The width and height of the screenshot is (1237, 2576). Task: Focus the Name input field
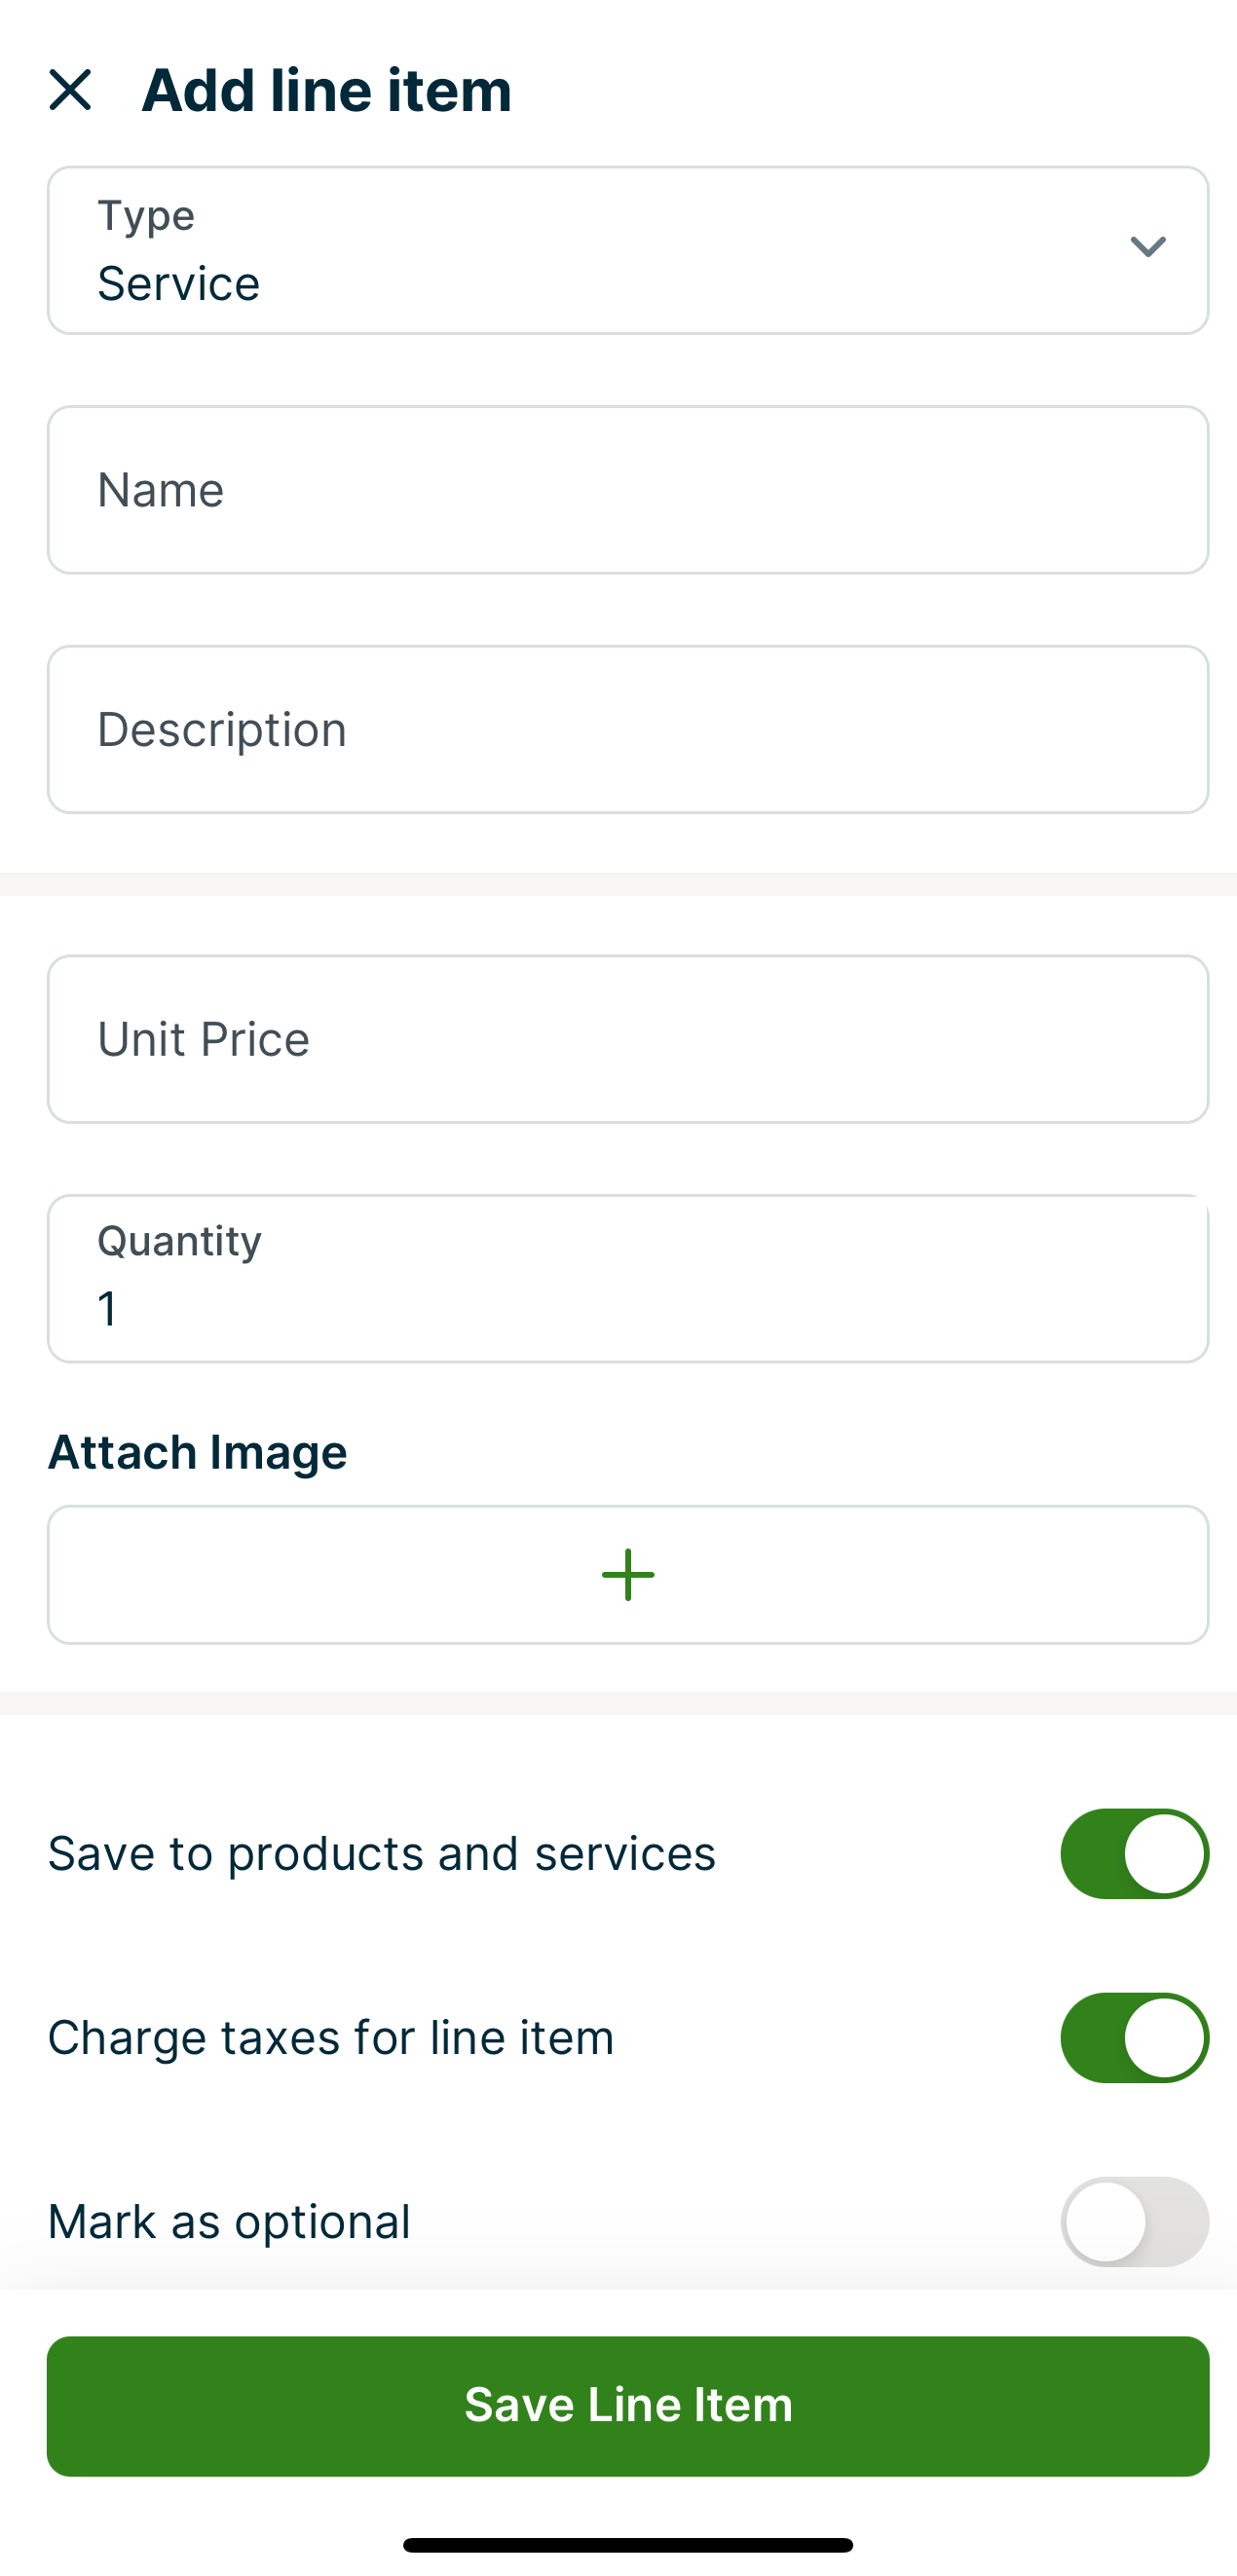click(628, 490)
